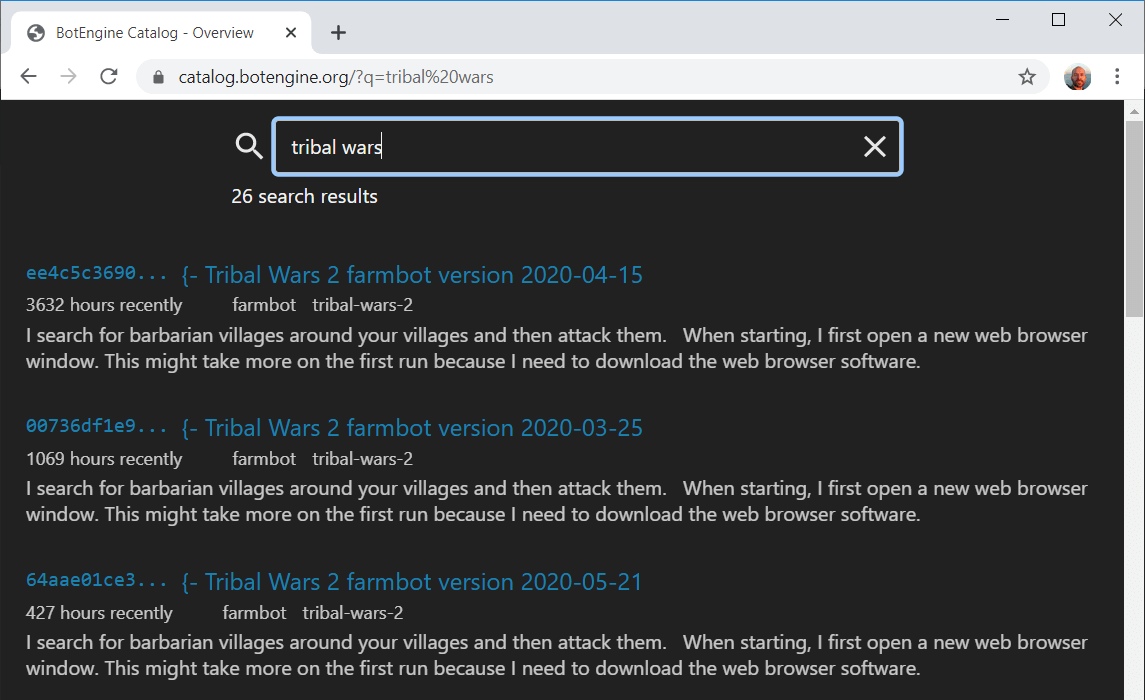Click the browser forward arrow
Screen dimensions: 1145x700
pos(69,76)
